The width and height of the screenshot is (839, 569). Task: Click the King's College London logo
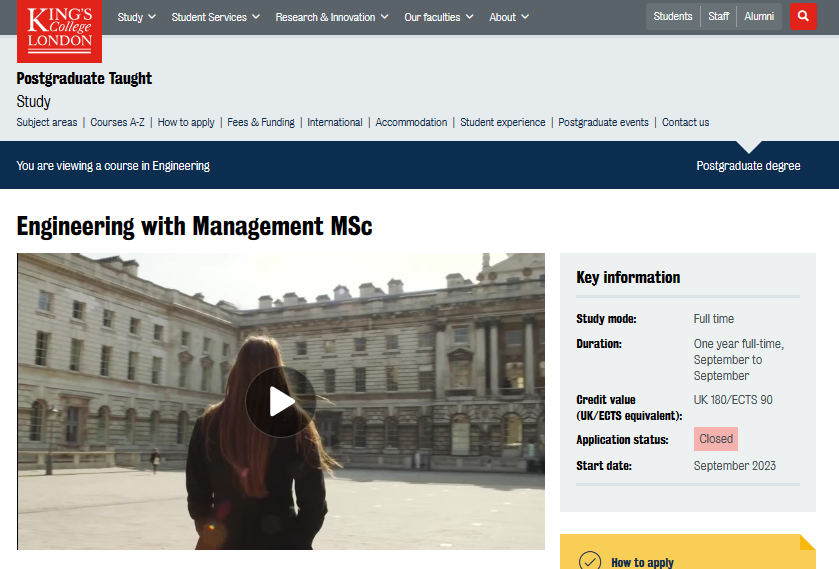pos(59,31)
